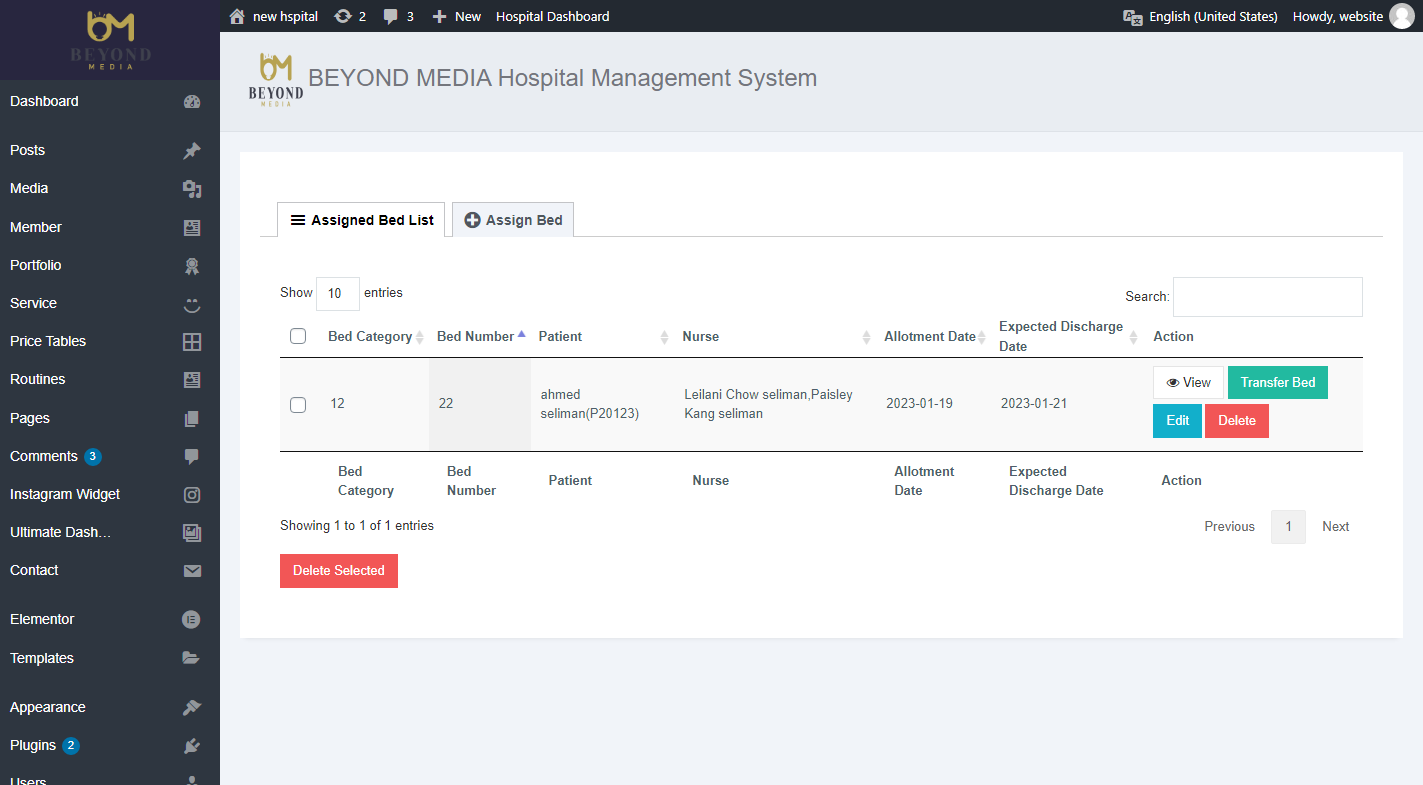Click the home icon beside new hspital
The height and width of the screenshot is (785, 1423).
point(237,16)
